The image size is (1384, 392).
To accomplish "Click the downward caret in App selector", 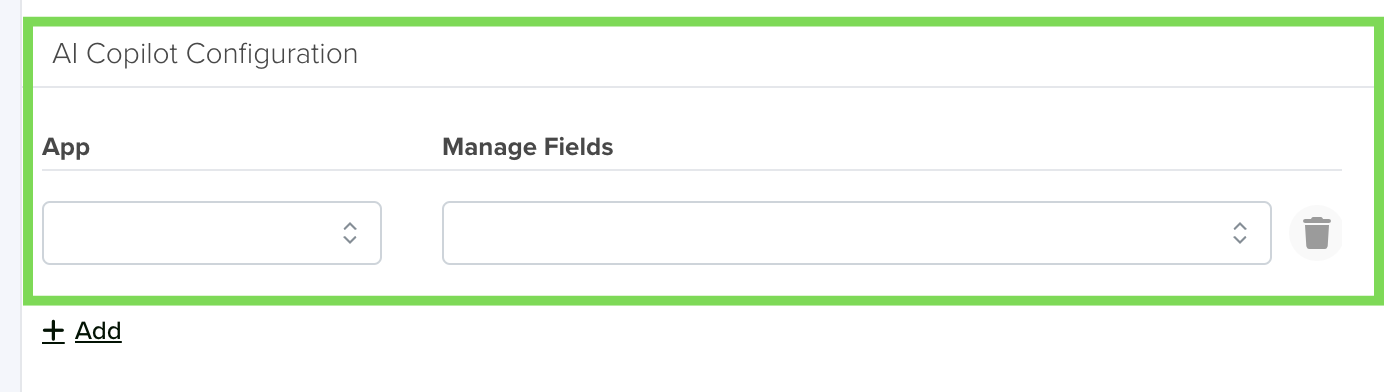I will pyautogui.click(x=350, y=240).
